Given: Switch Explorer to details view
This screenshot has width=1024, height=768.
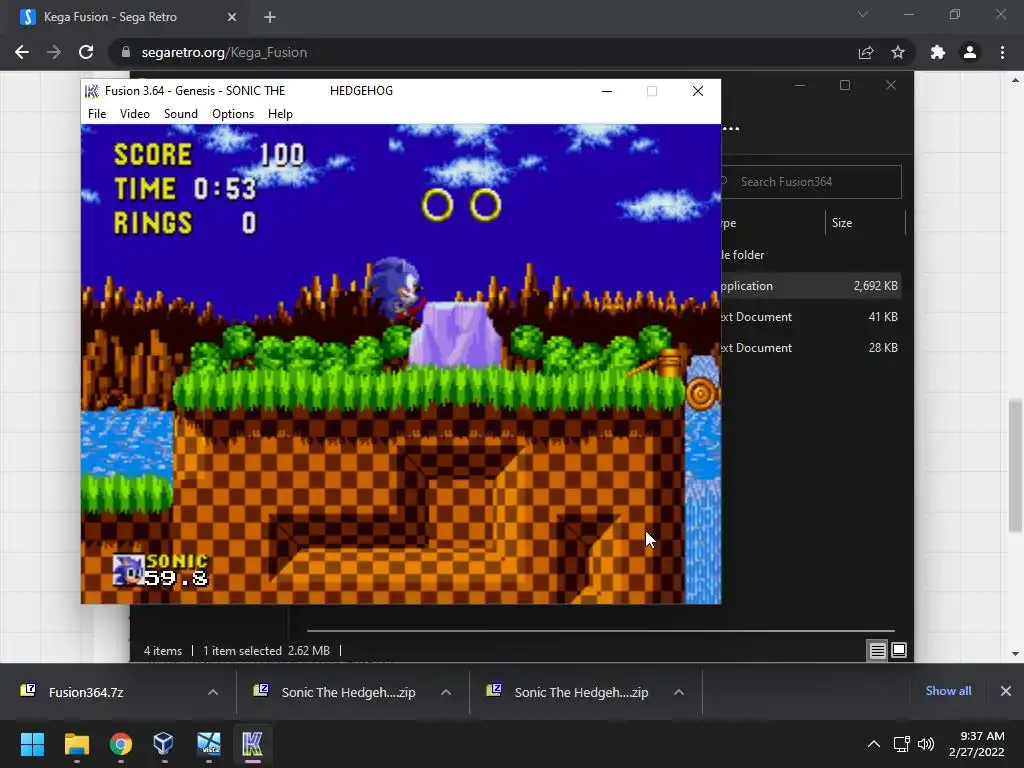Looking at the screenshot, I should (877, 650).
